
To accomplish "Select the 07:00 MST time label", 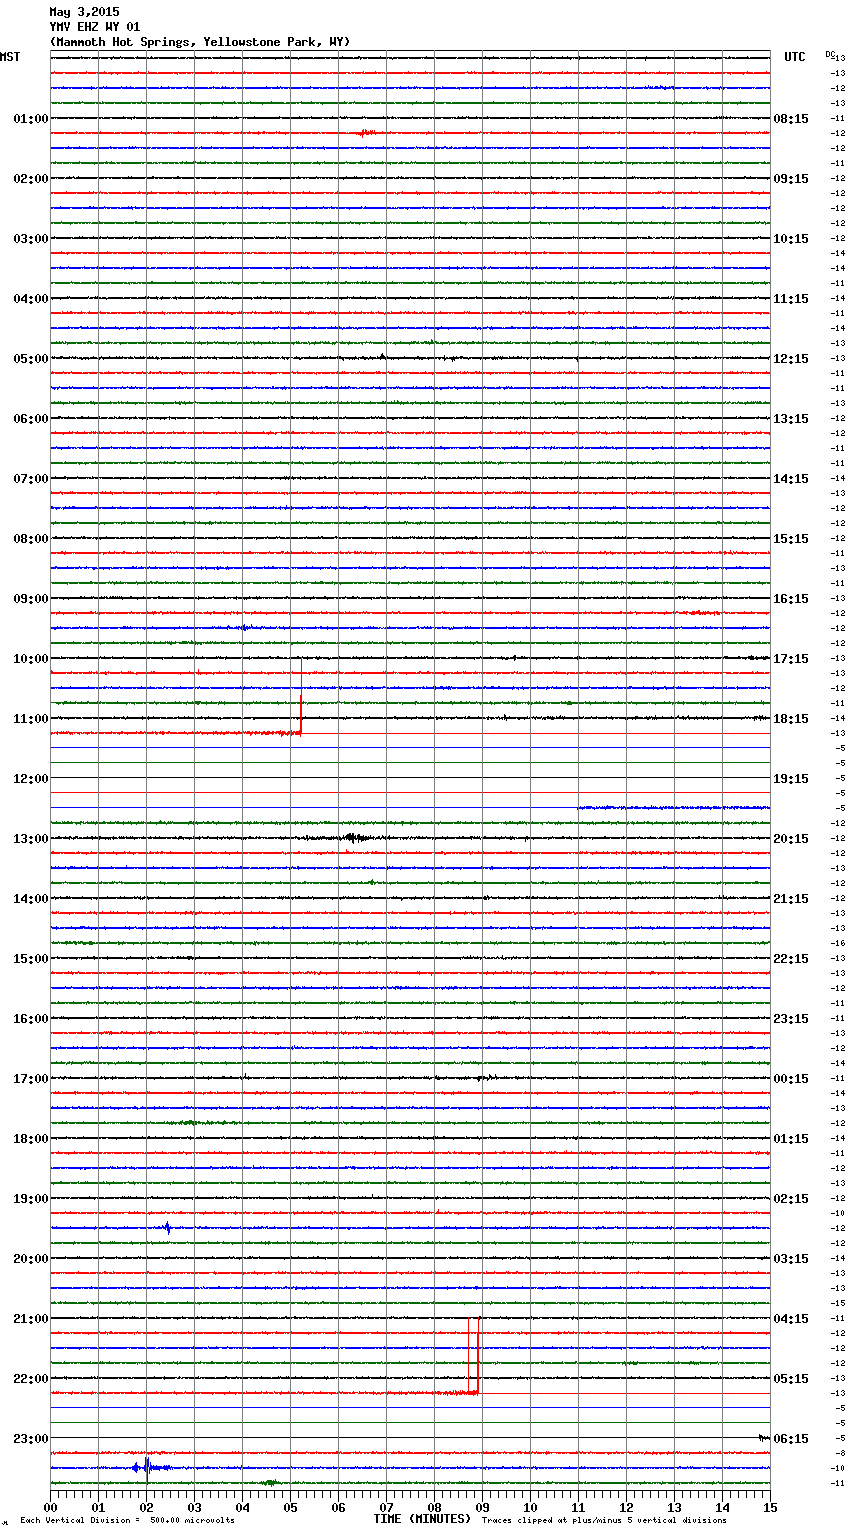I will [31, 479].
